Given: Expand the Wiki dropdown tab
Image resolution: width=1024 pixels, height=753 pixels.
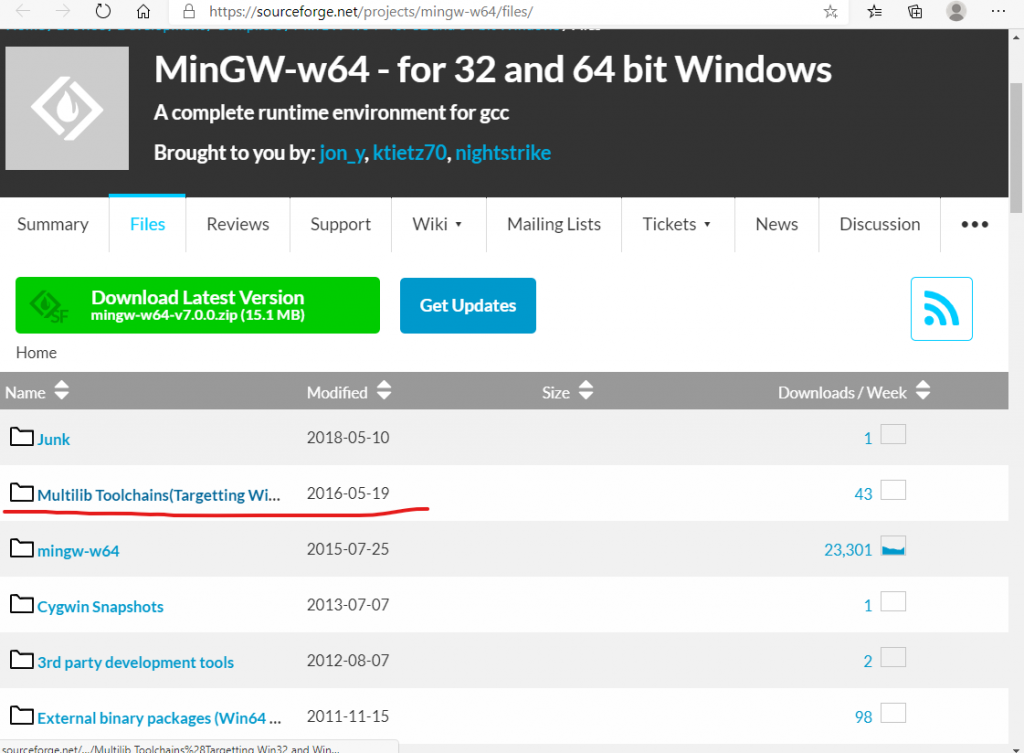Looking at the screenshot, I should 438,224.
